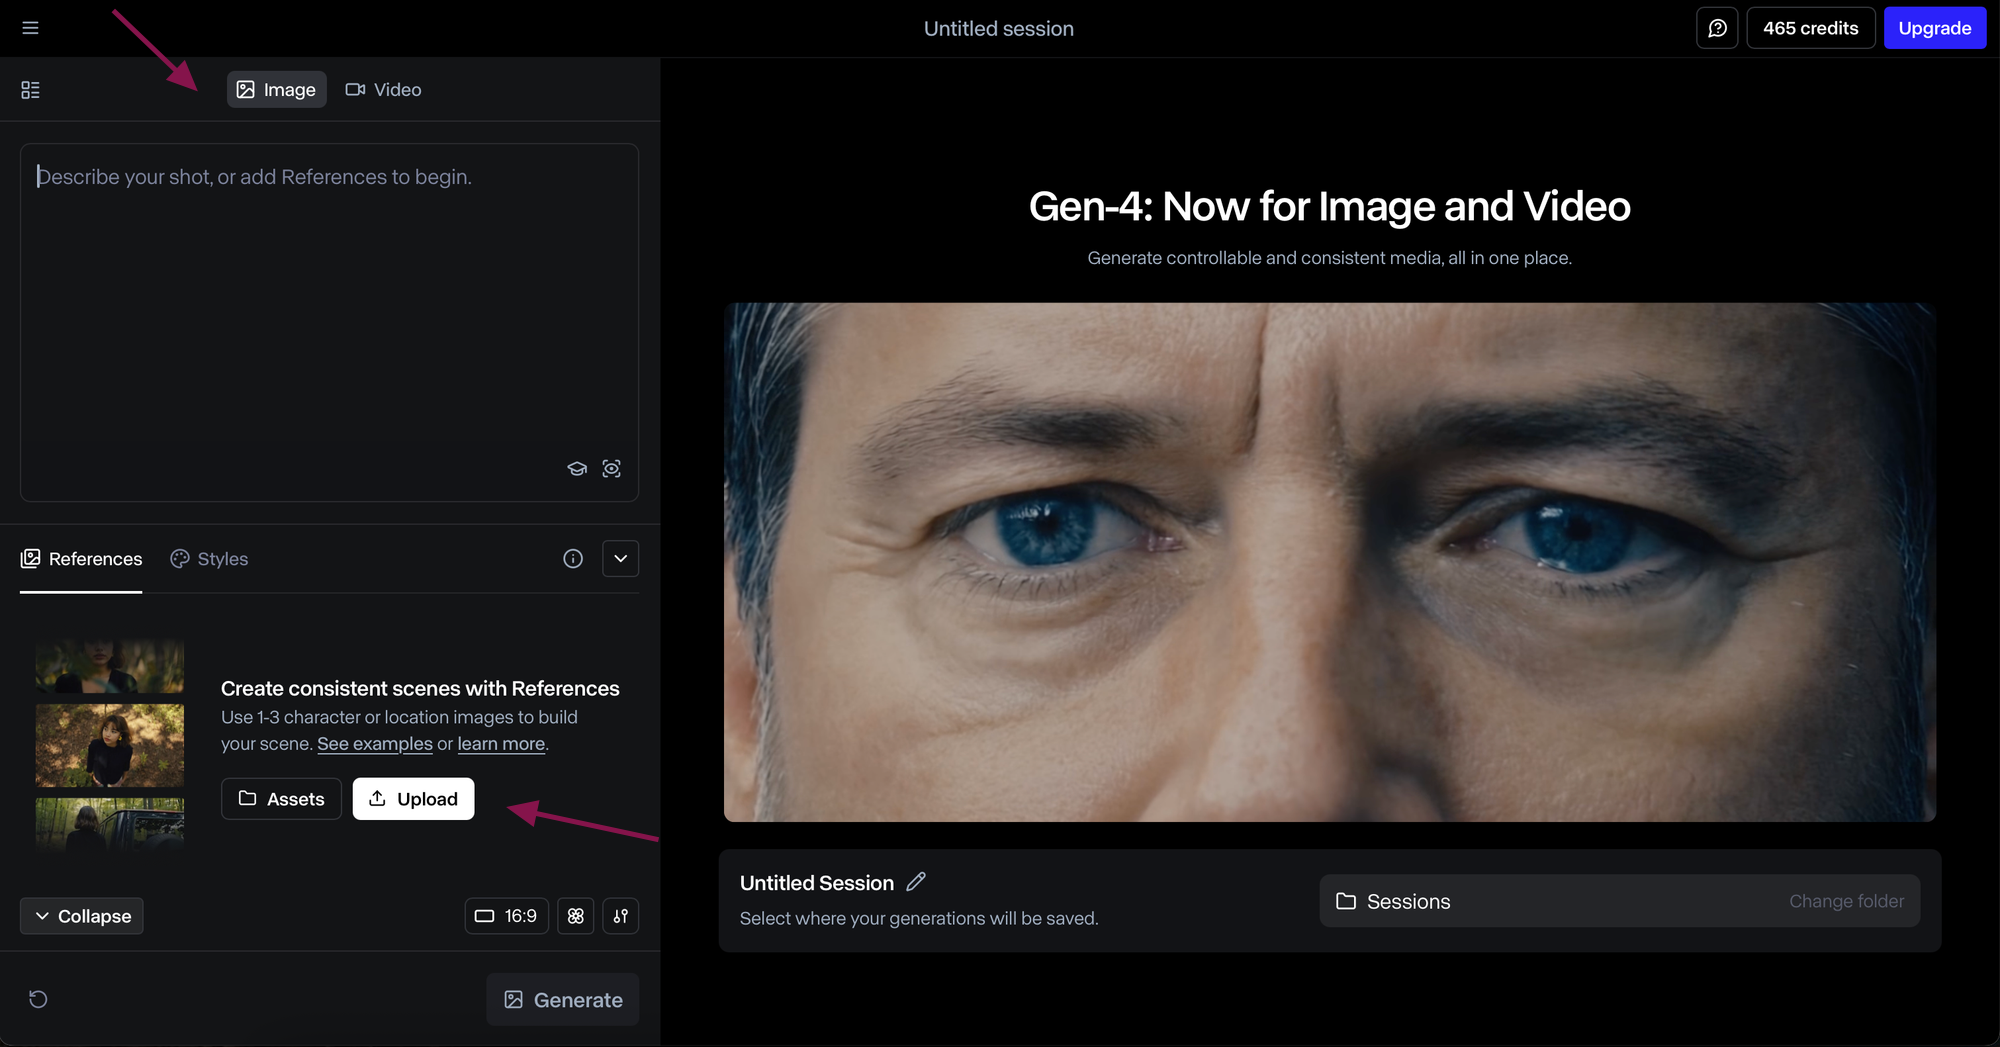Click the capture frame icon in prompt box
The width and height of the screenshot is (2000, 1047).
click(612, 468)
